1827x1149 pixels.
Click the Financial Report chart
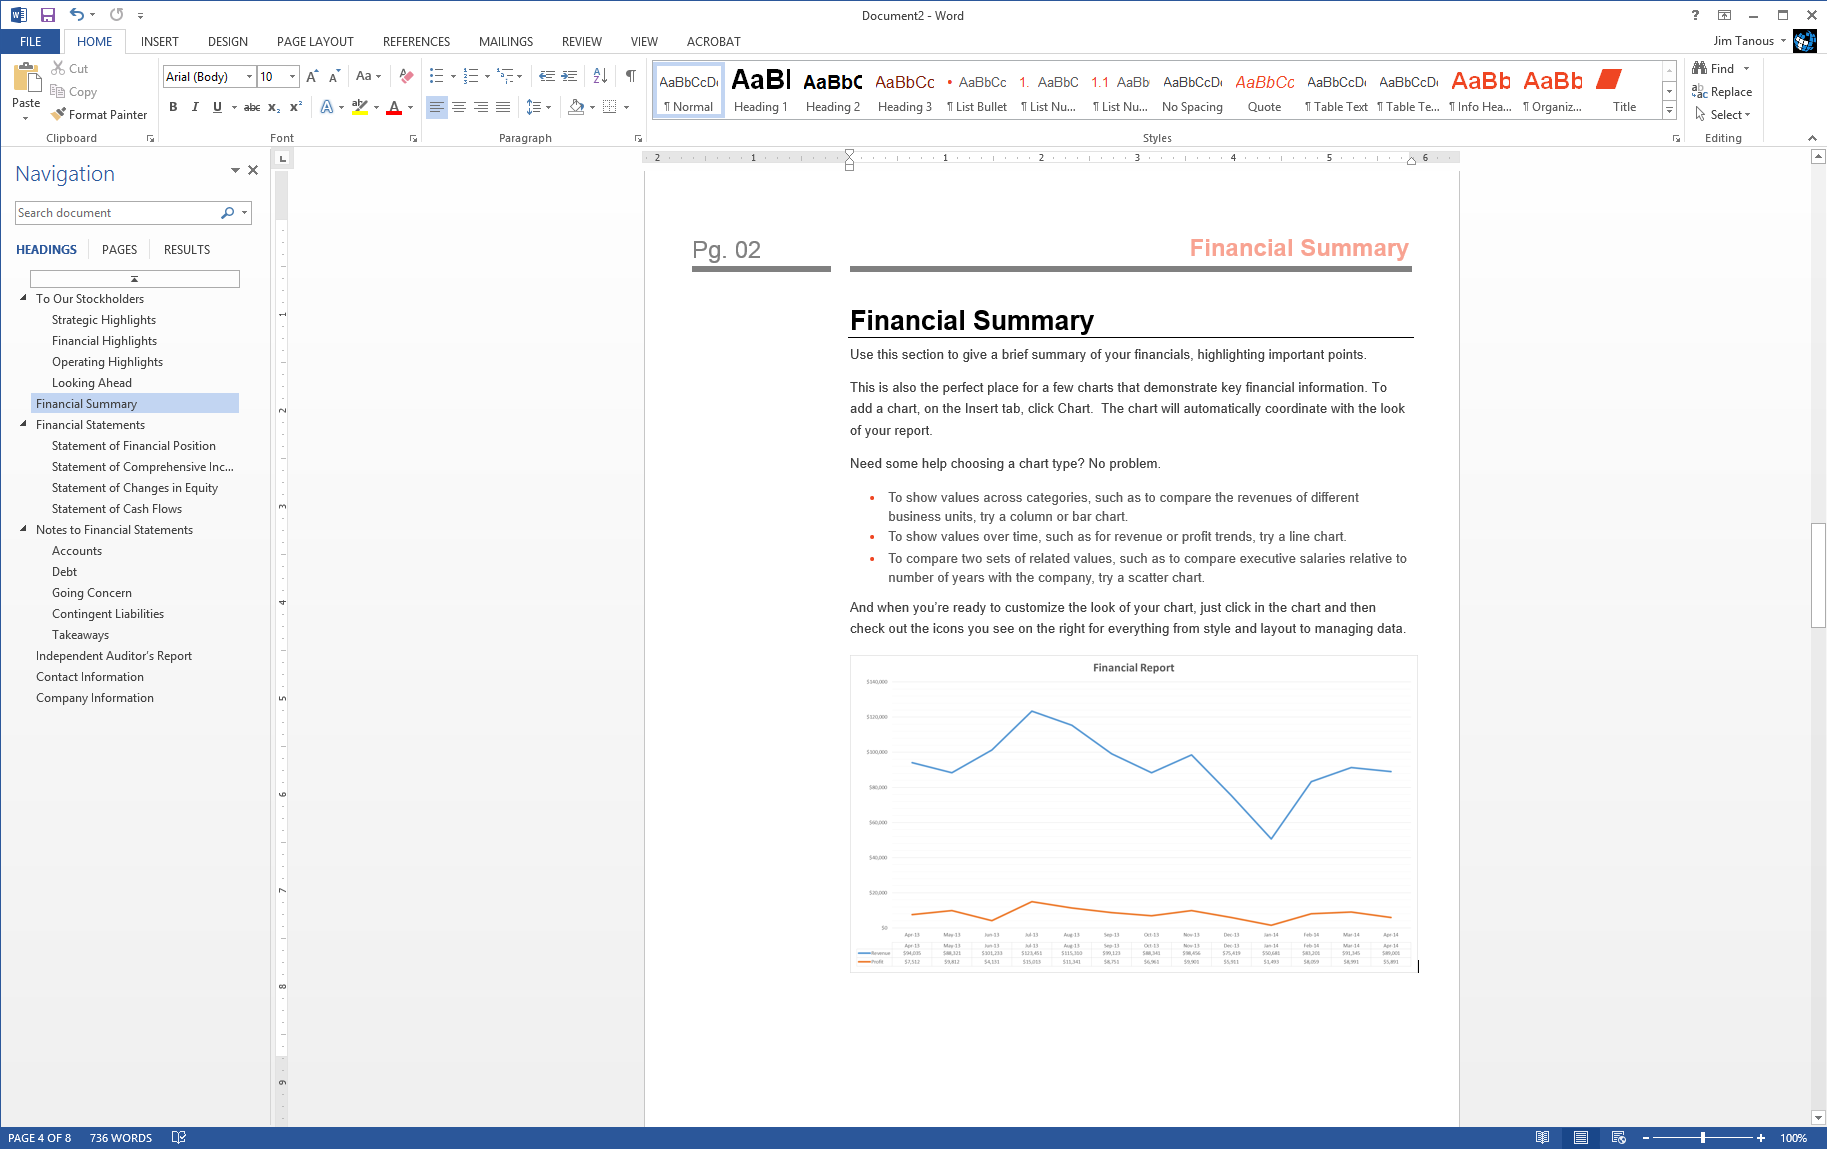tap(1133, 813)
